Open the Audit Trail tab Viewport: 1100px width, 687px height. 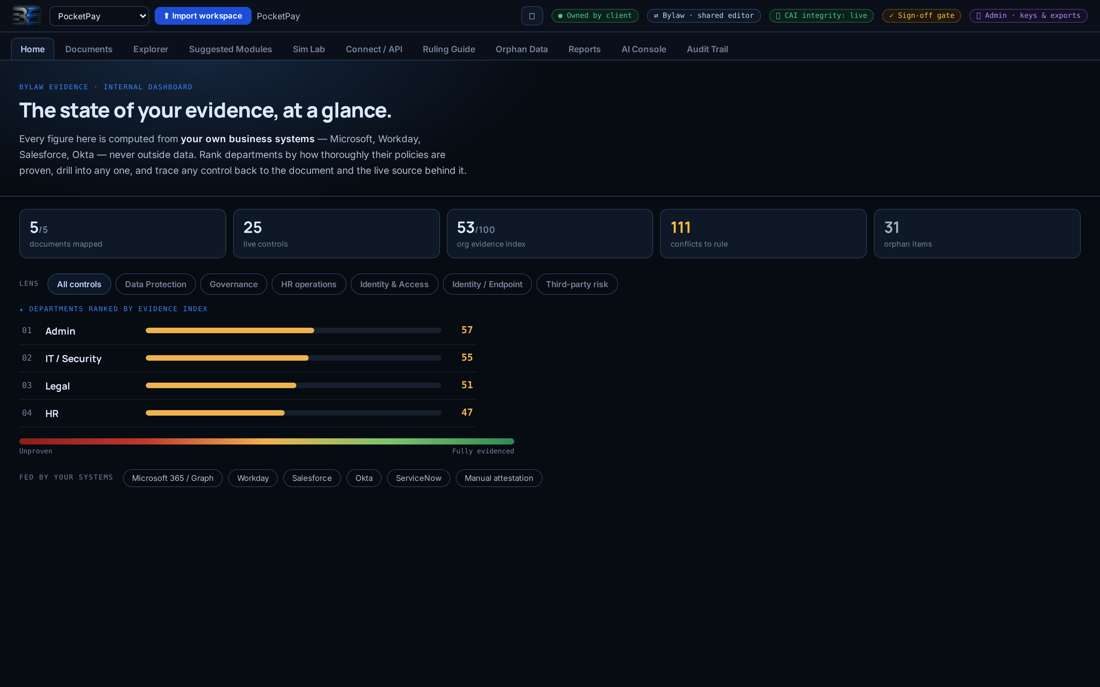click(707, 49)
